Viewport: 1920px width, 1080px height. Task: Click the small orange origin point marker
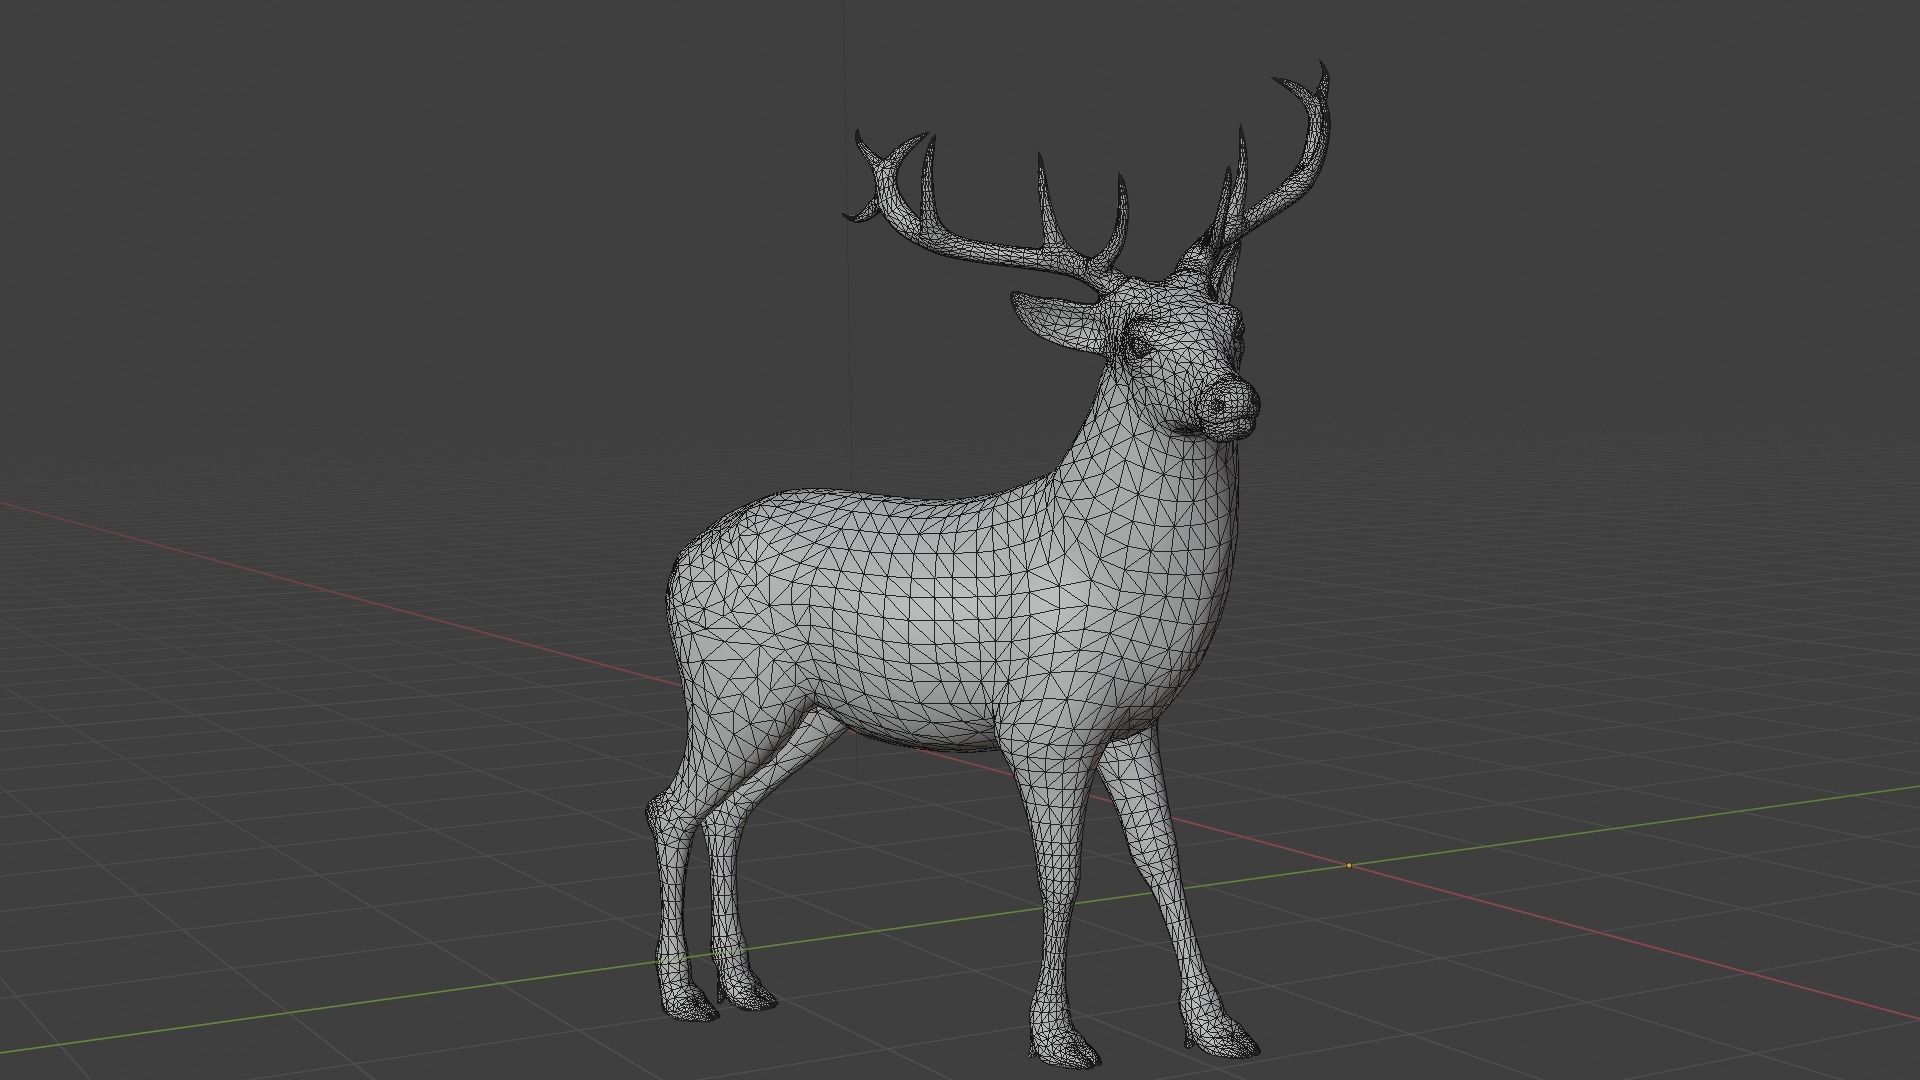click(x=1349, y=865)
